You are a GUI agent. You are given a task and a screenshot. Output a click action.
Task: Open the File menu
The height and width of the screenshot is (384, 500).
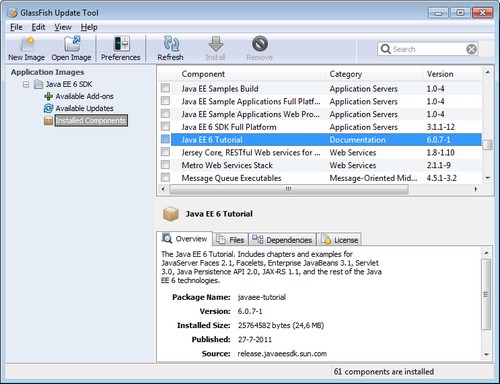tap(16, 27)
